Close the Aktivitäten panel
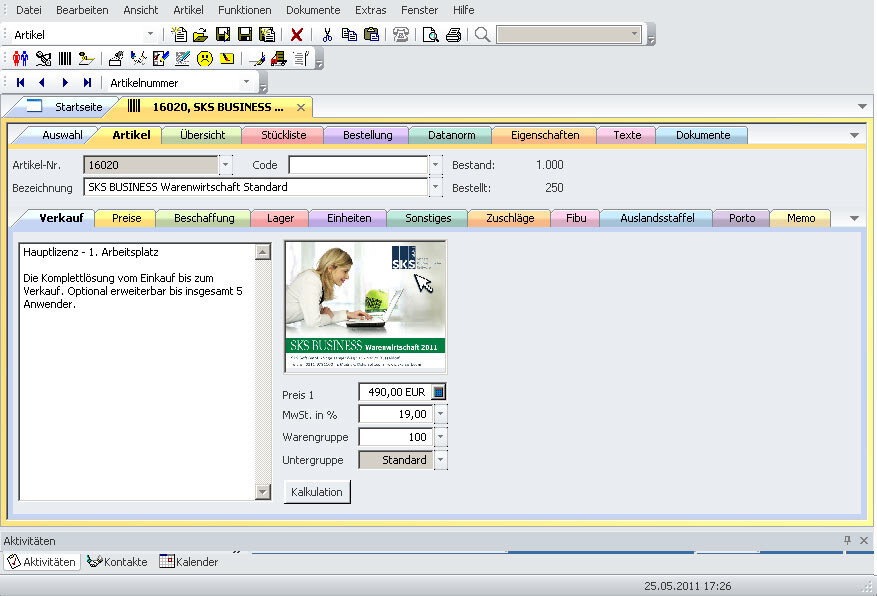 pyautogui.click(x=864, y=540)
